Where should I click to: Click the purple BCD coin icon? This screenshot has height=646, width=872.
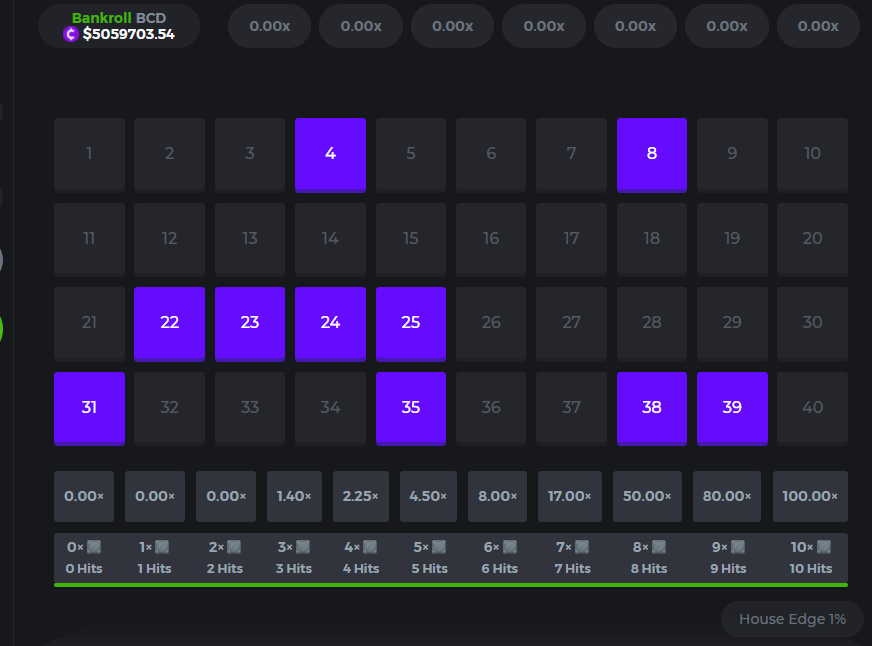71,34
